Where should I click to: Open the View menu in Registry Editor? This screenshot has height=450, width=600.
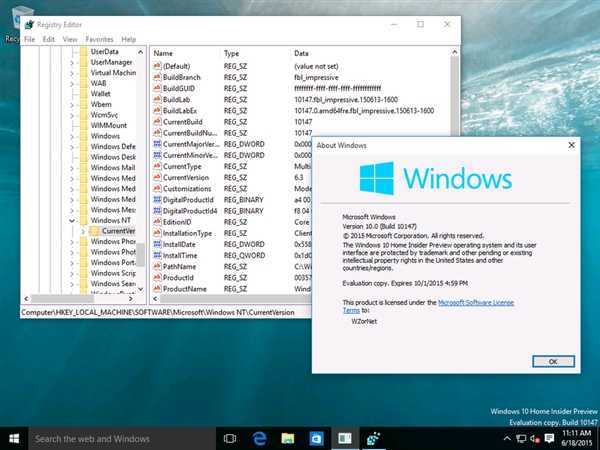tap(70, 39)
